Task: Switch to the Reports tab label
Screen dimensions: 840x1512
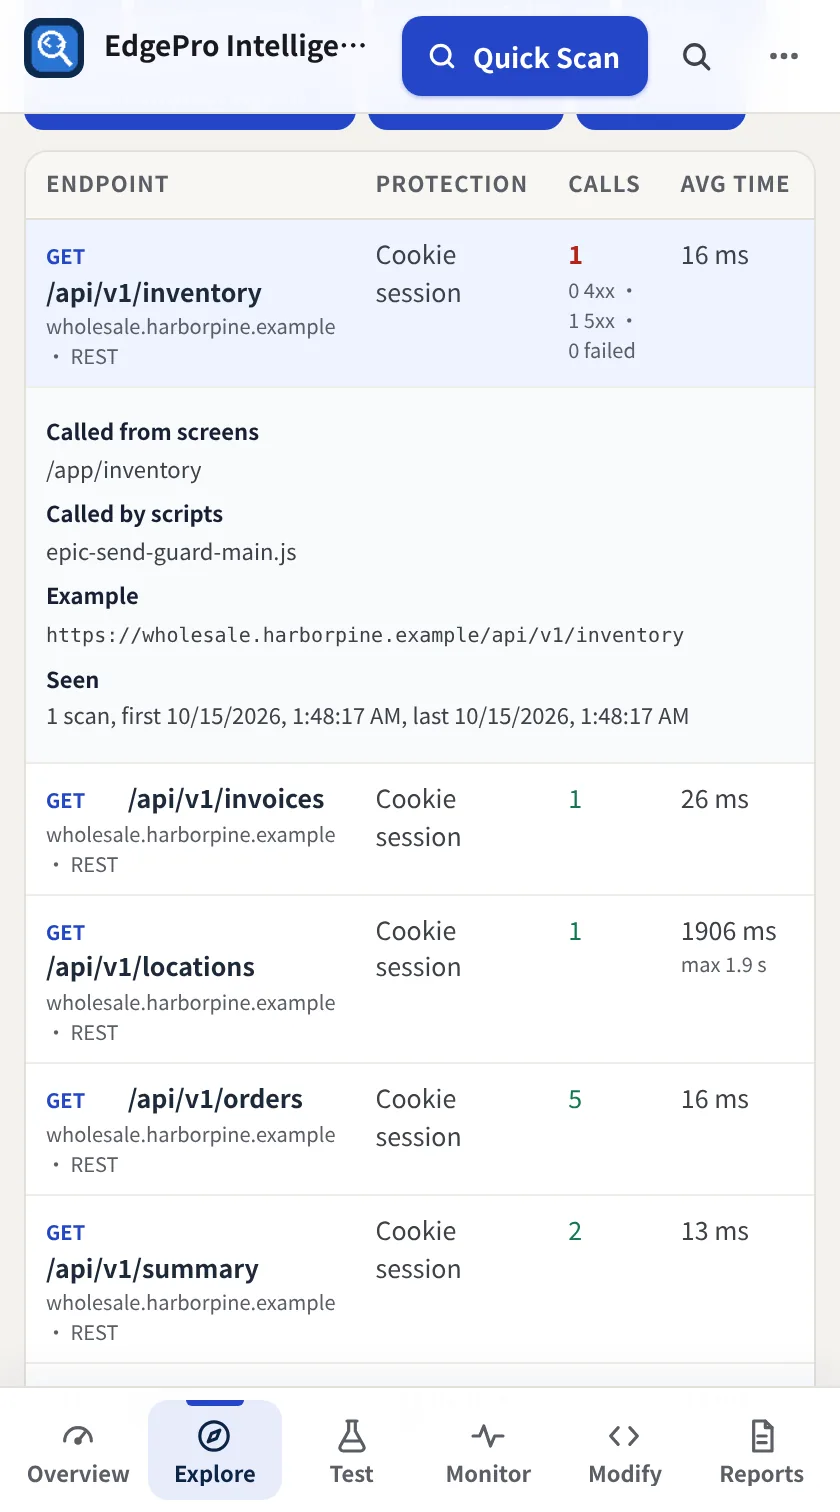Action: pyautogui.click(x=762, y=1474)
